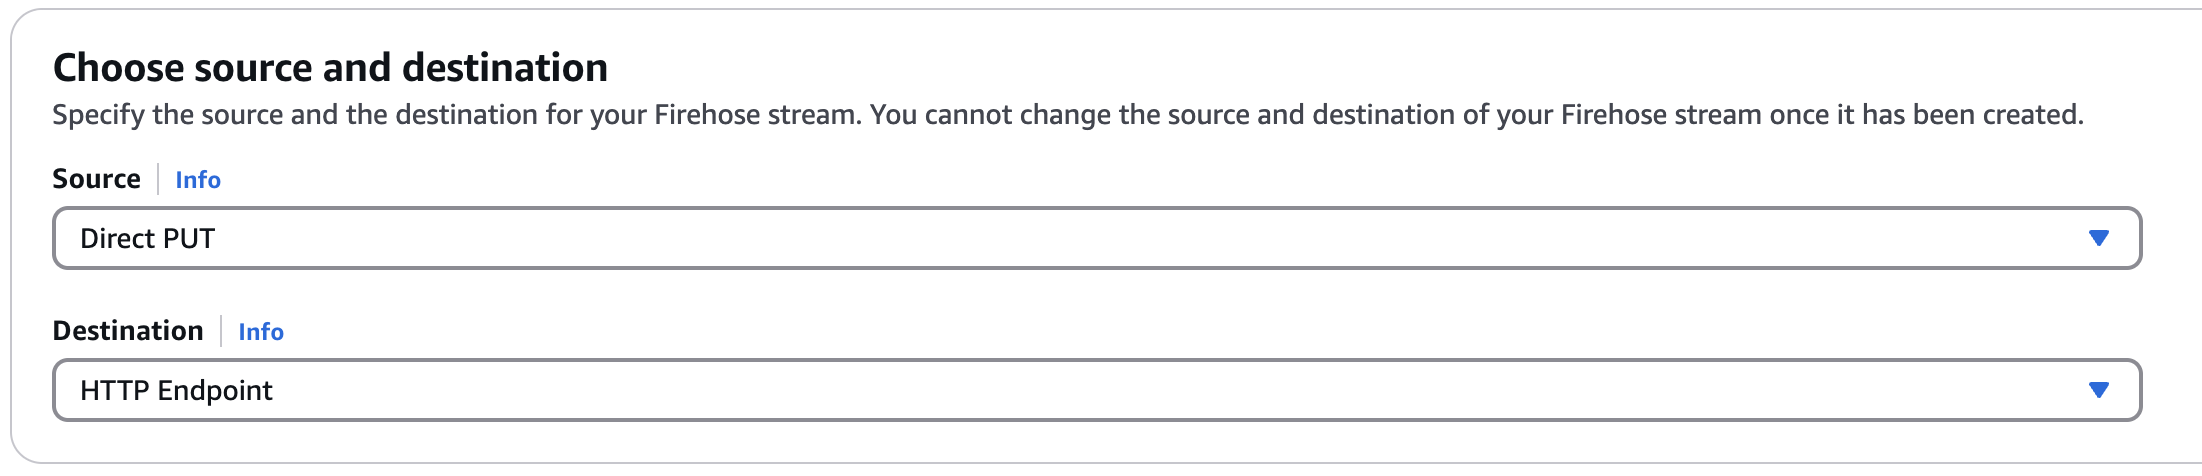Click the "Destination" field label
Screen dimensions: 2202x476
128,331
